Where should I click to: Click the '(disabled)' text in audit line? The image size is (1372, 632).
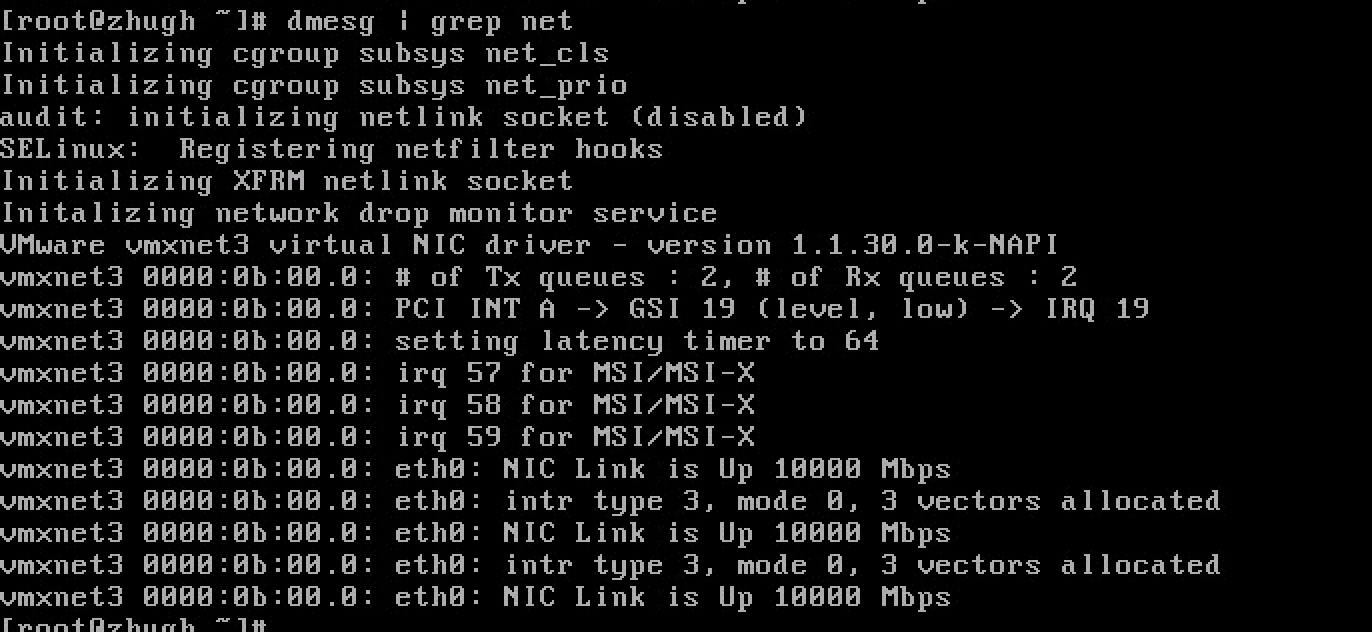click(718, 117)
